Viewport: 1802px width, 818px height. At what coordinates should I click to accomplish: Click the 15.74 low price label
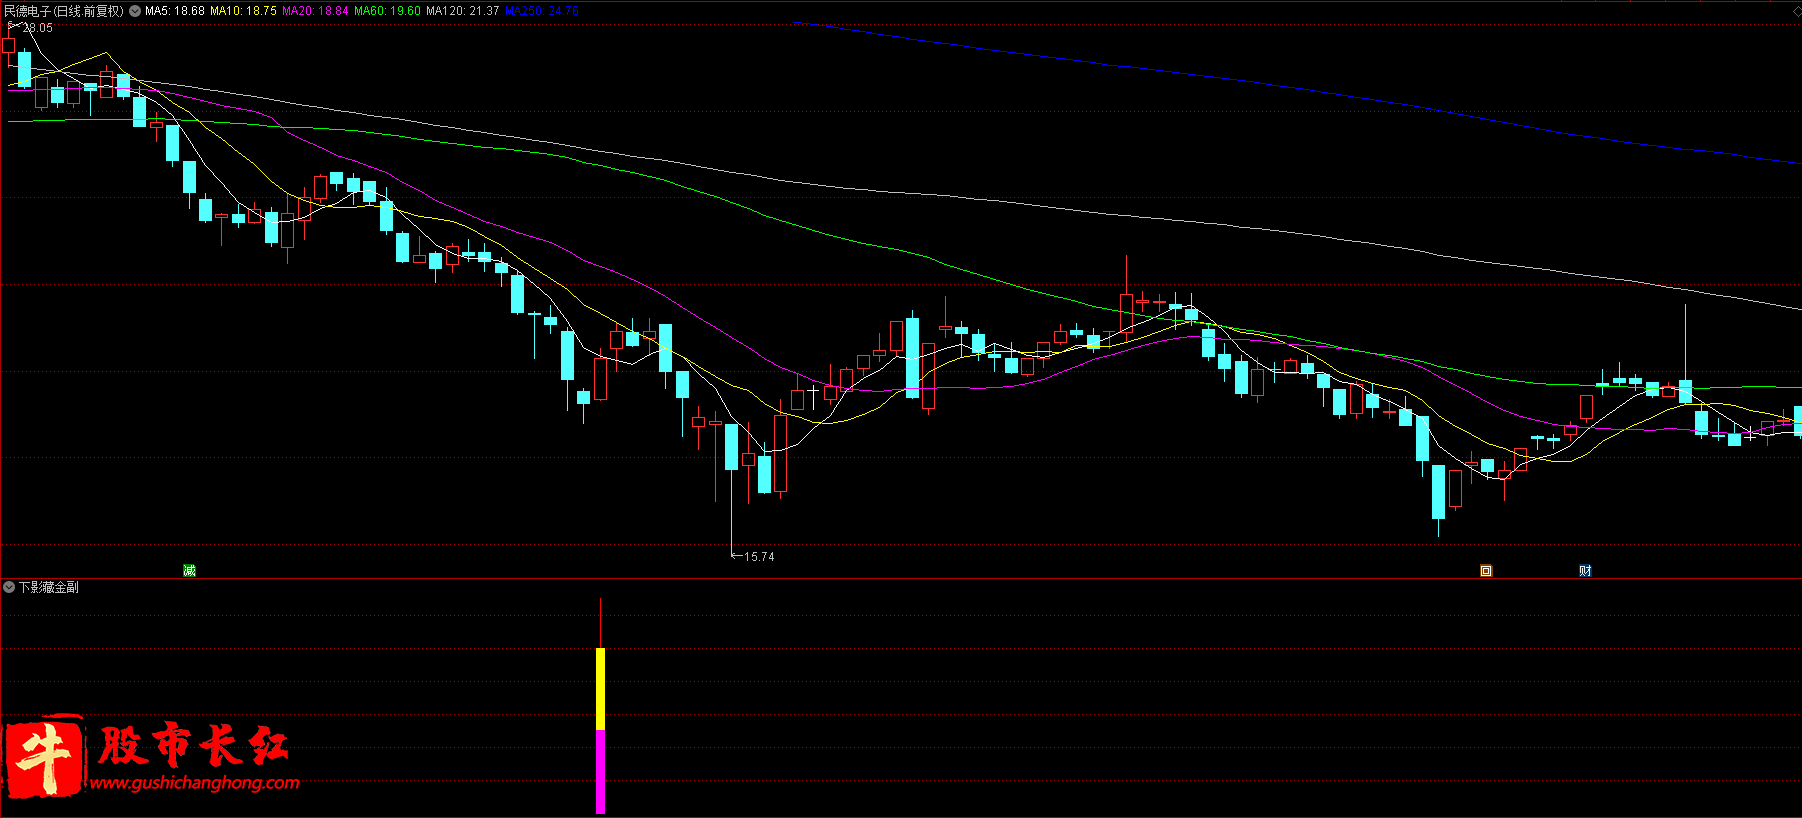click(759, 557)
